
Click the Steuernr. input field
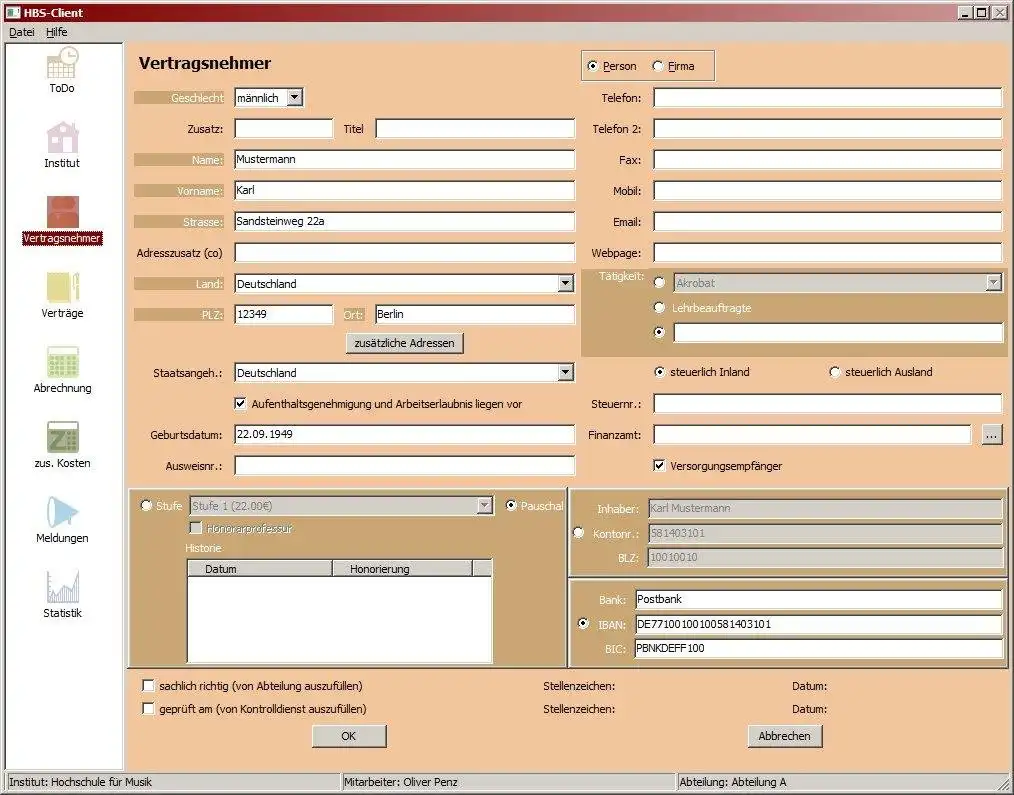827,404
